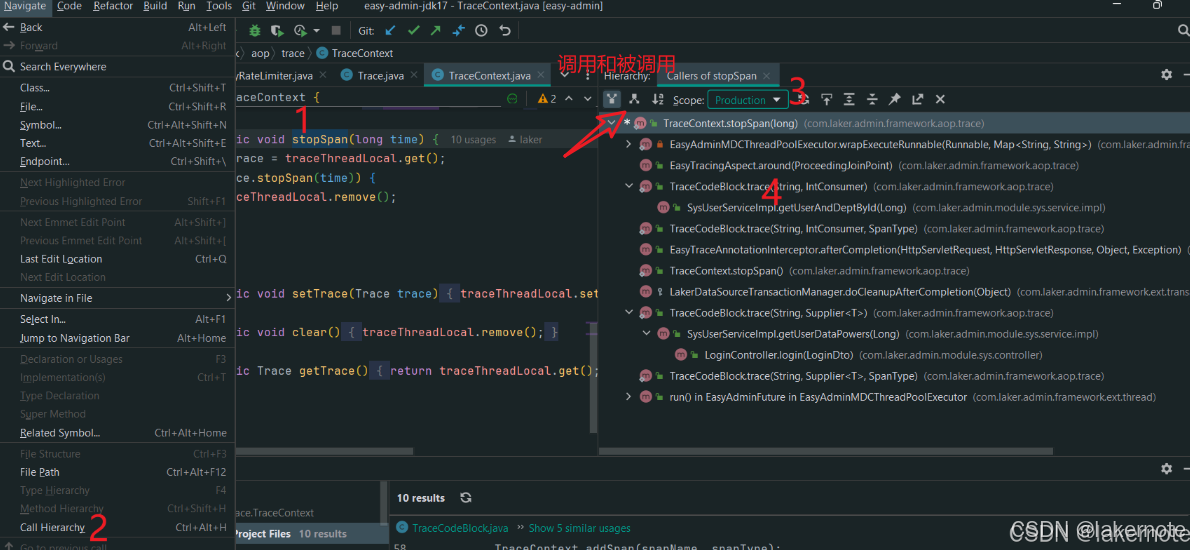Go to previous highlighted error arrow
Image resolution: width=1190 pixels, height=550 pixels.
[570, 99]
